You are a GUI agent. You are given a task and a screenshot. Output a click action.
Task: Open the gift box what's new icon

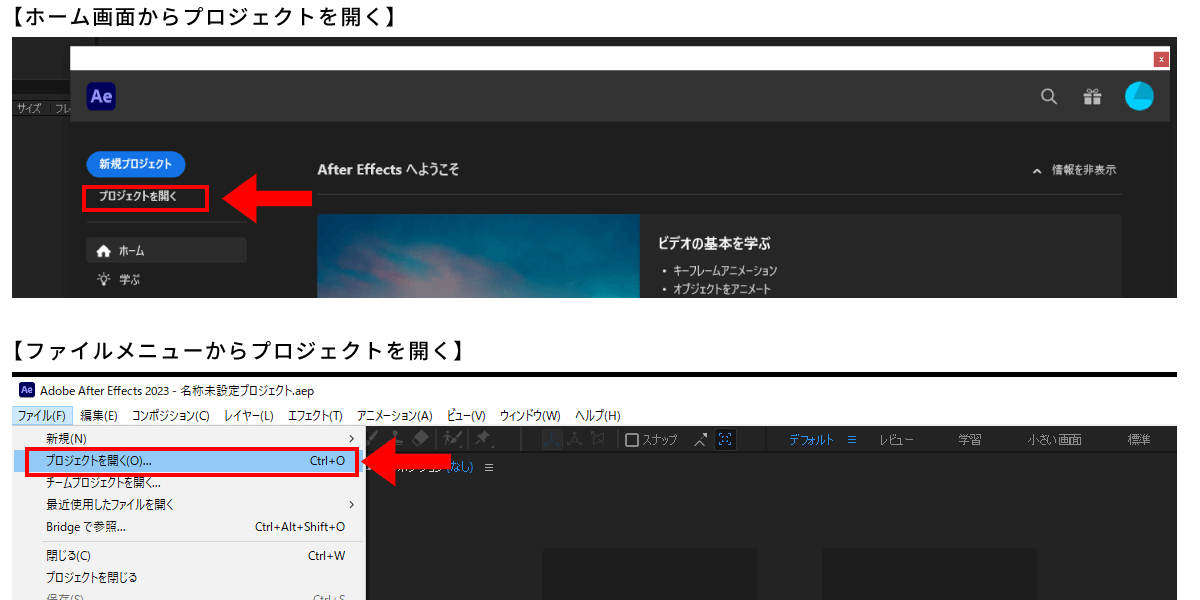[1092, 97]
